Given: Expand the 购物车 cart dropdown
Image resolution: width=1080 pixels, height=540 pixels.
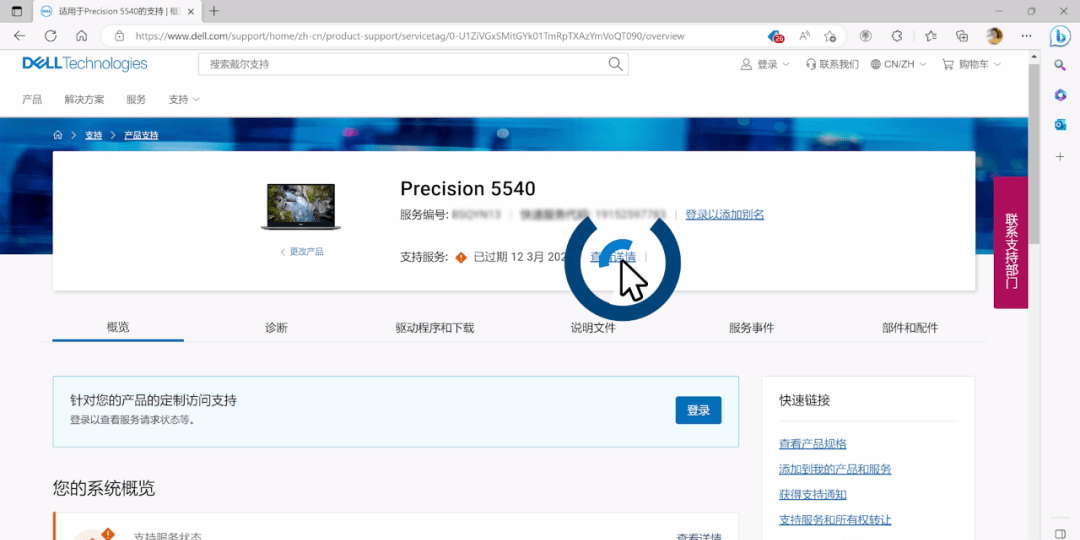Looking at the screenshot, I should (971, 64).
